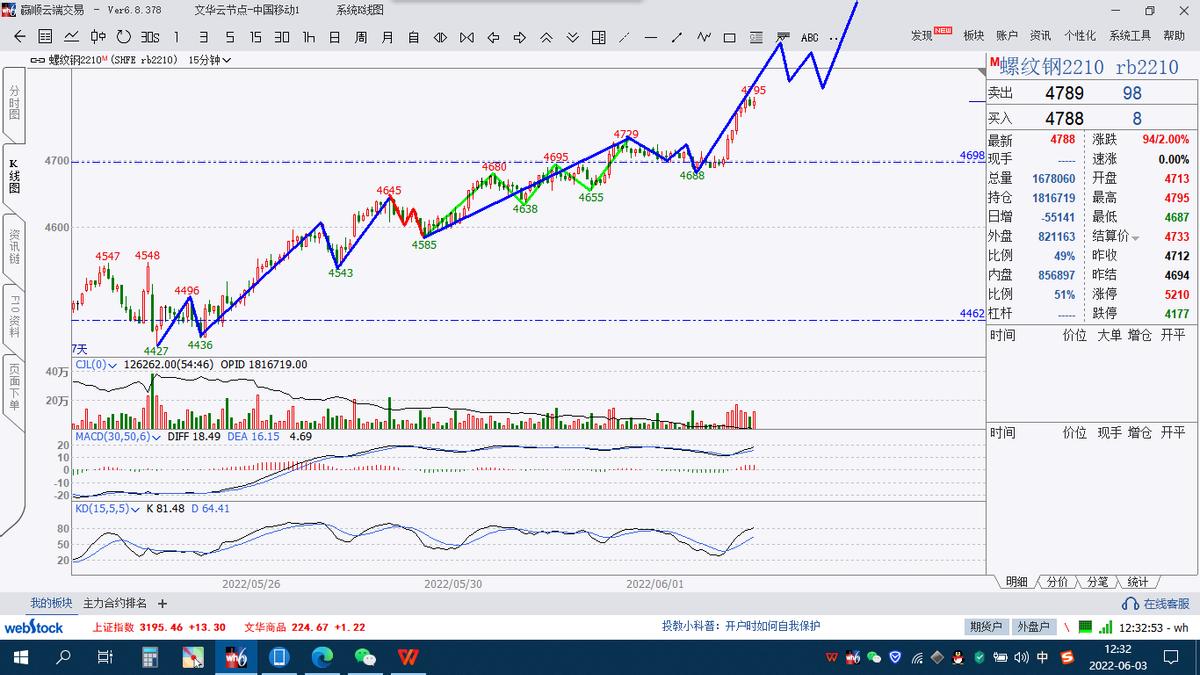Expand more drawing tools via ellipsis

click(x=834, y=37)
